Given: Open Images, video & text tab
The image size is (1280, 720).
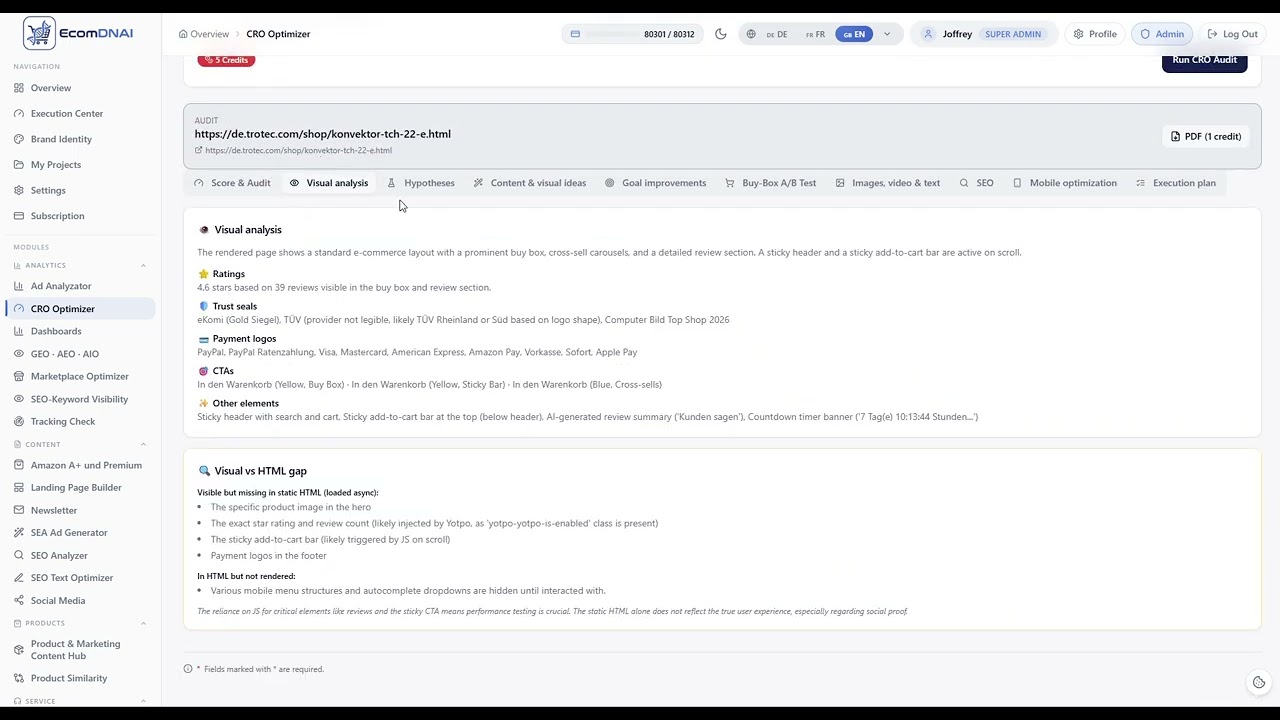Looking at the screenshot, I should coord(887,183).
